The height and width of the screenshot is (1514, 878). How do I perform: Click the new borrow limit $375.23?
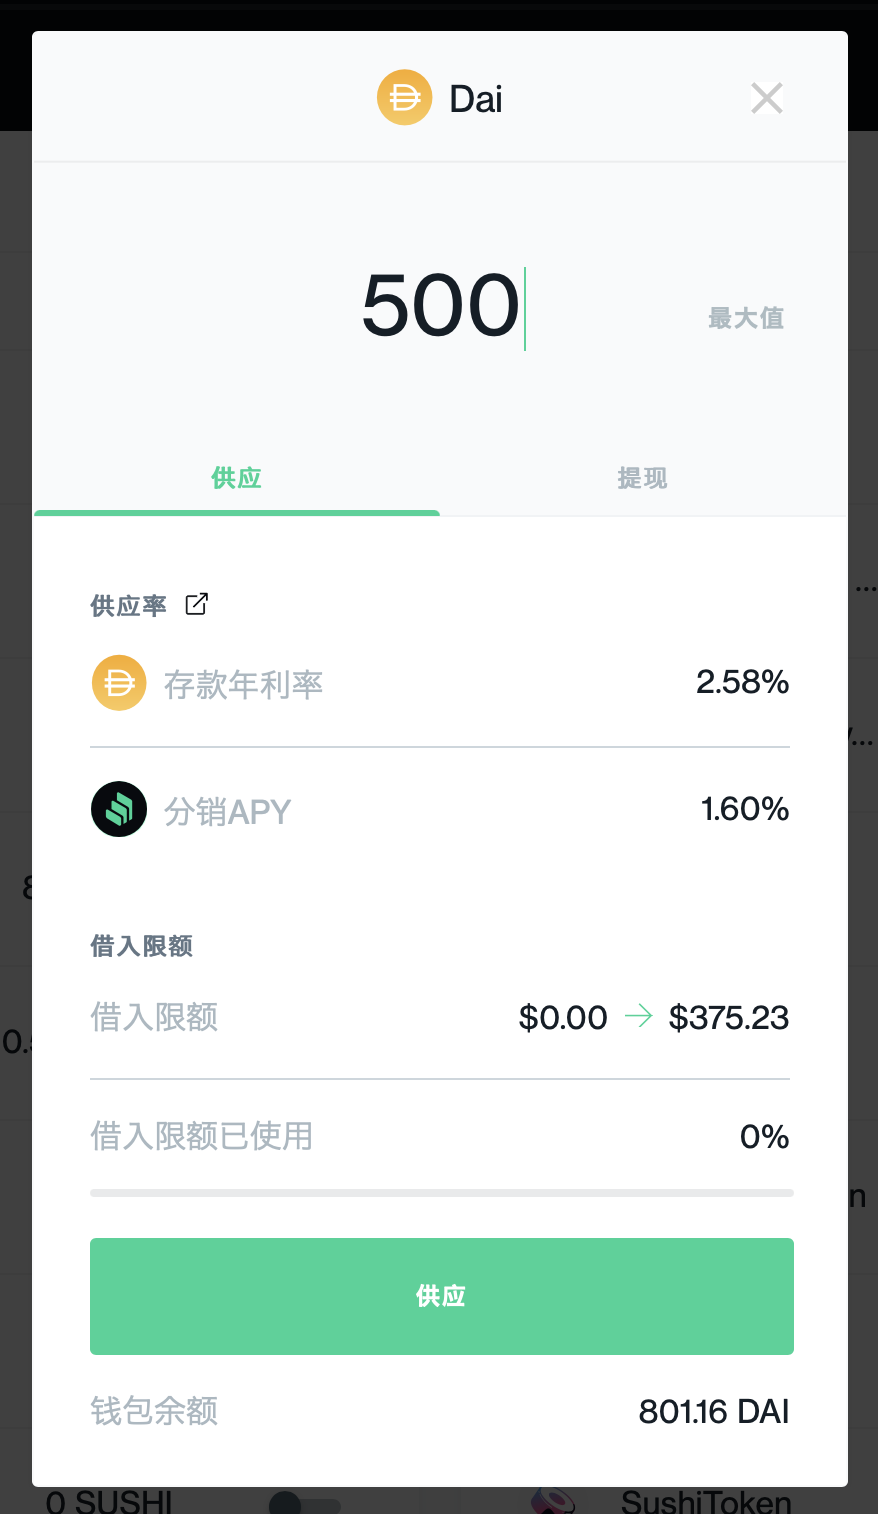(728, 1018)
